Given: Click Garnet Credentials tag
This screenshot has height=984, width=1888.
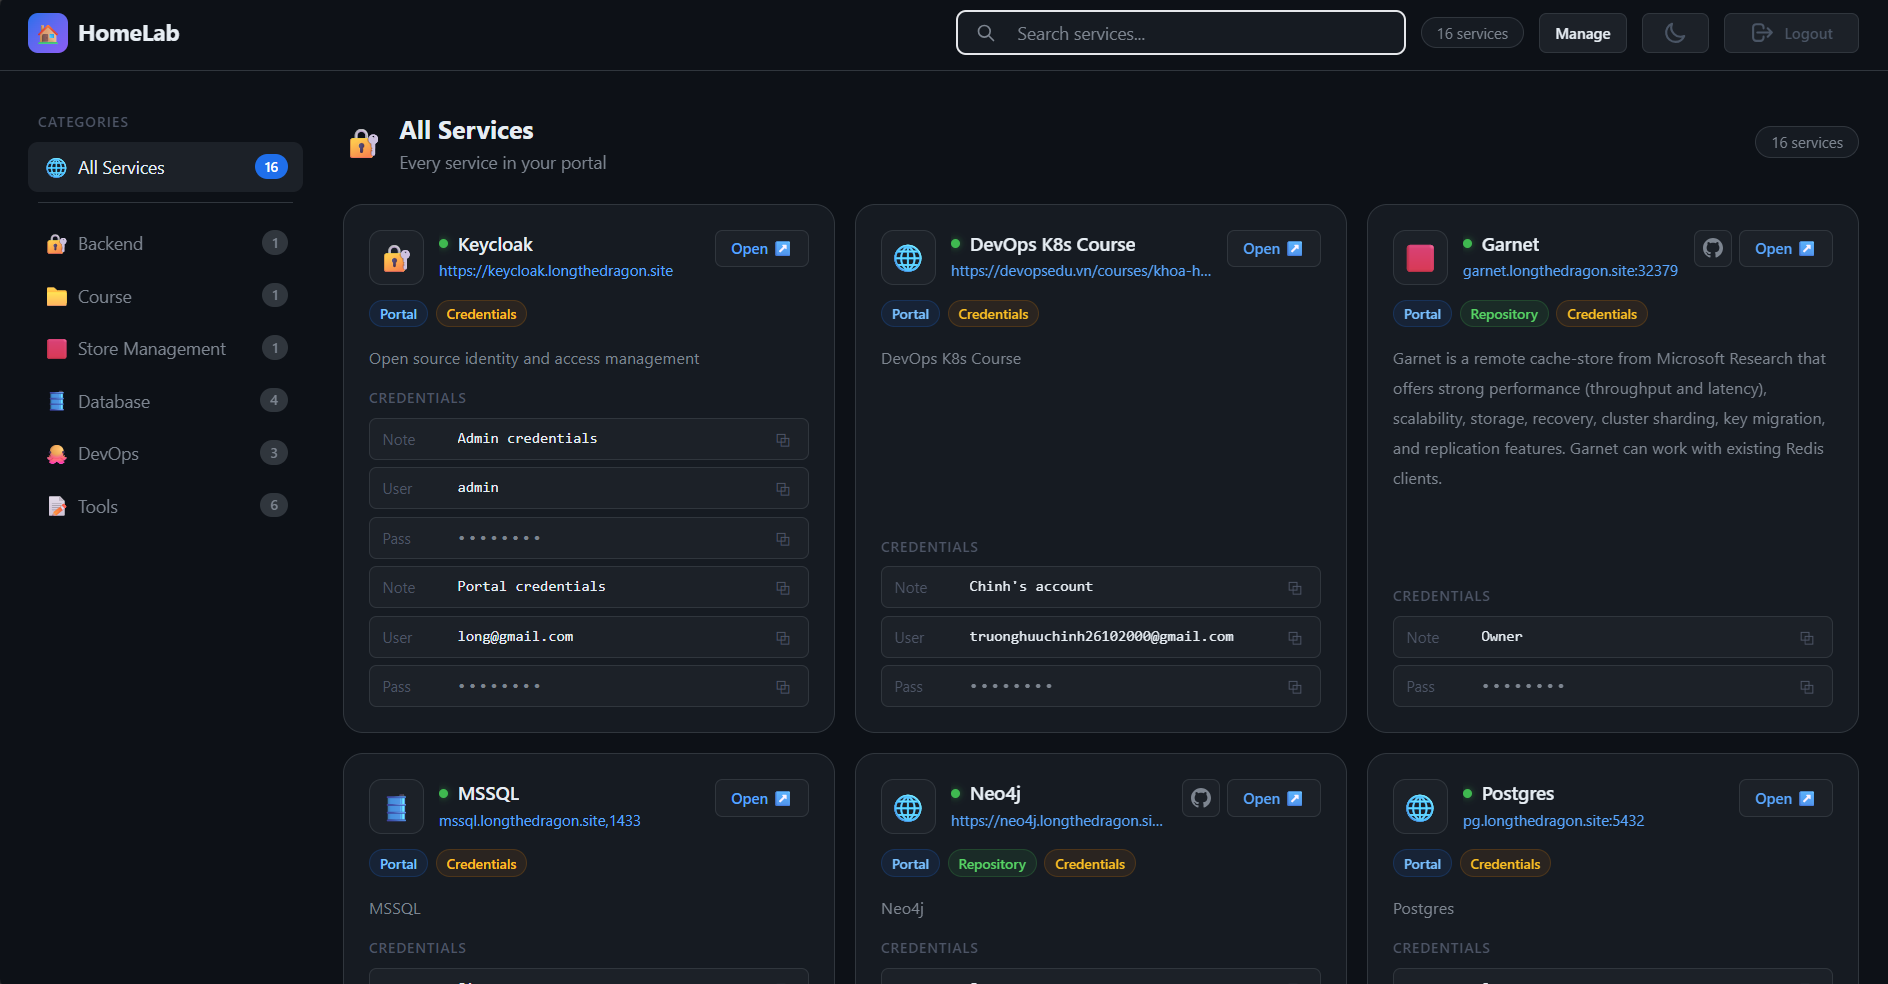Looking at the screenshot, I should click(1601, 314).
